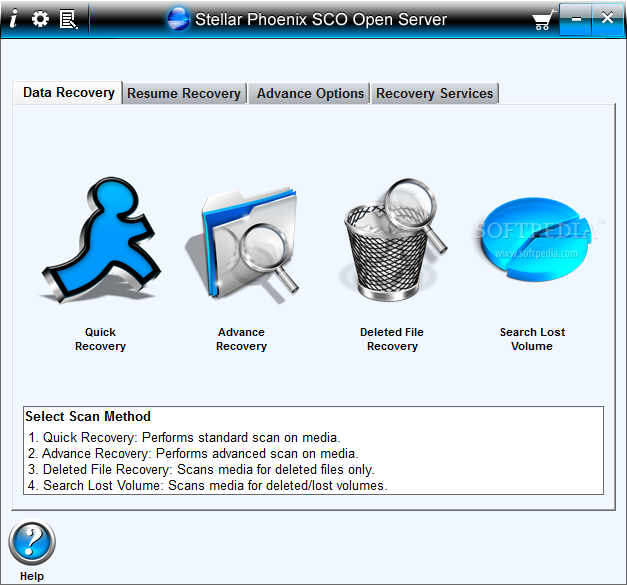Screen dimensions: 627x585
Task: Click the Deleted File Recovery label
Action: (392, 339)
